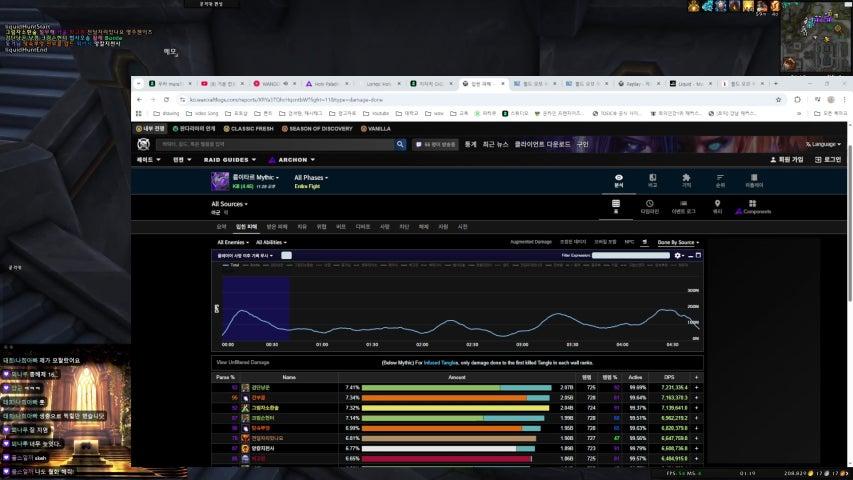Click the boss encounter portrait icon
Image resolution: width=853 pixels, height=480 pixels.
pos(220,180)
